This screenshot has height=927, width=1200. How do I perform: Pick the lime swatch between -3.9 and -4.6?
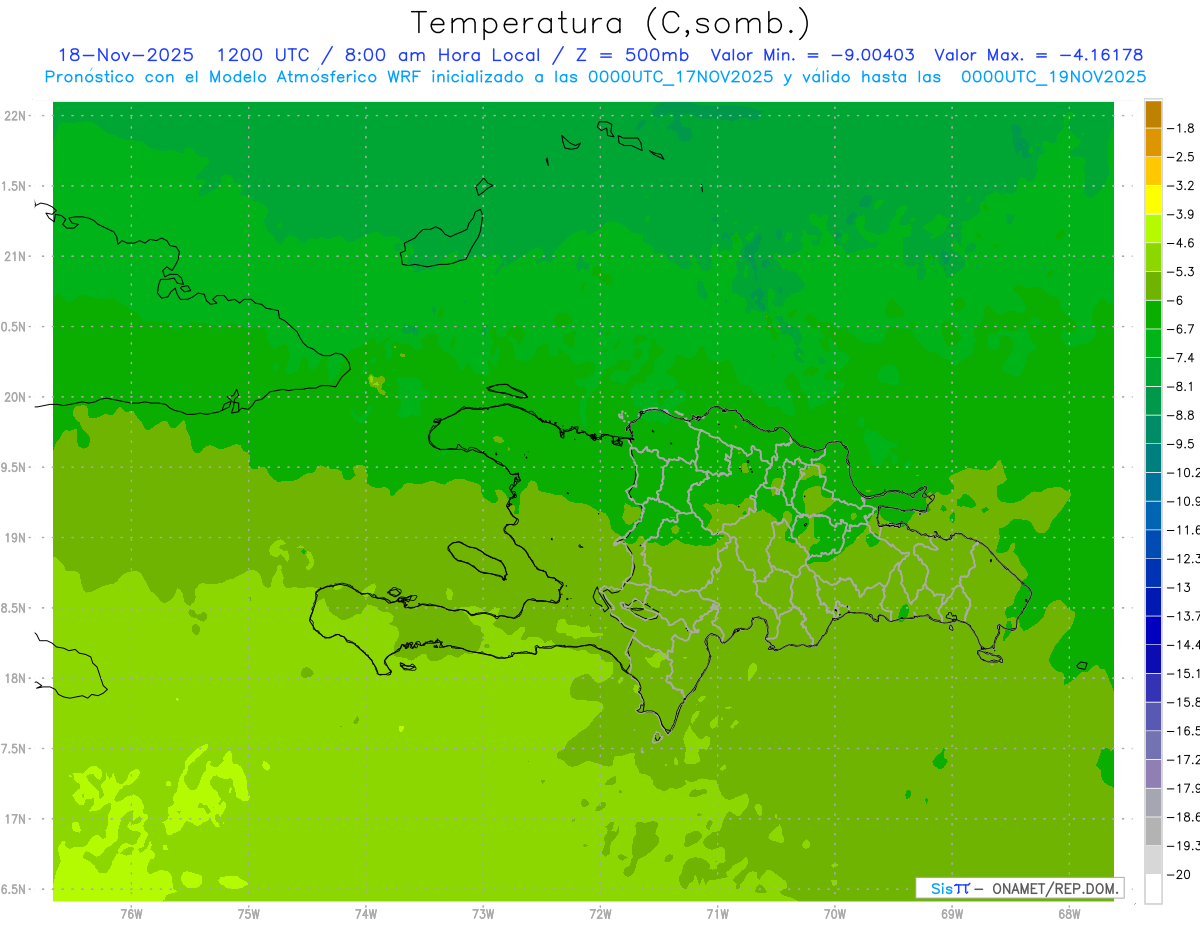[1153, 229]
